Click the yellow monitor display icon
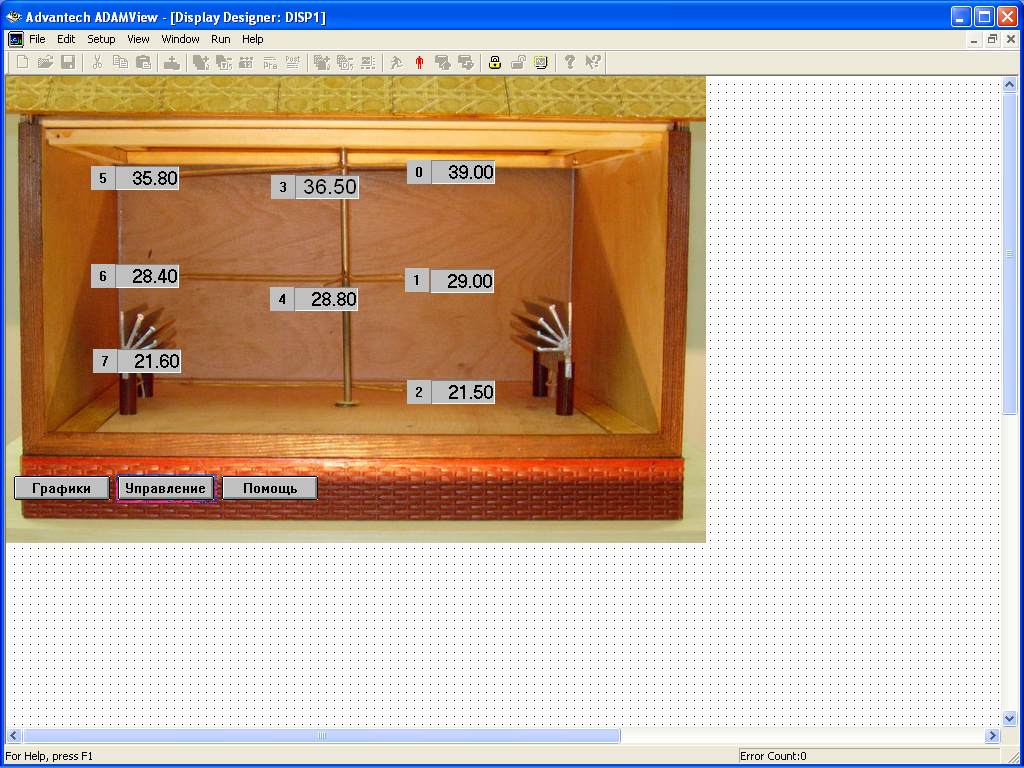Image resolution: width=1024 pixels, height=768 pixels. click(540, 62)
